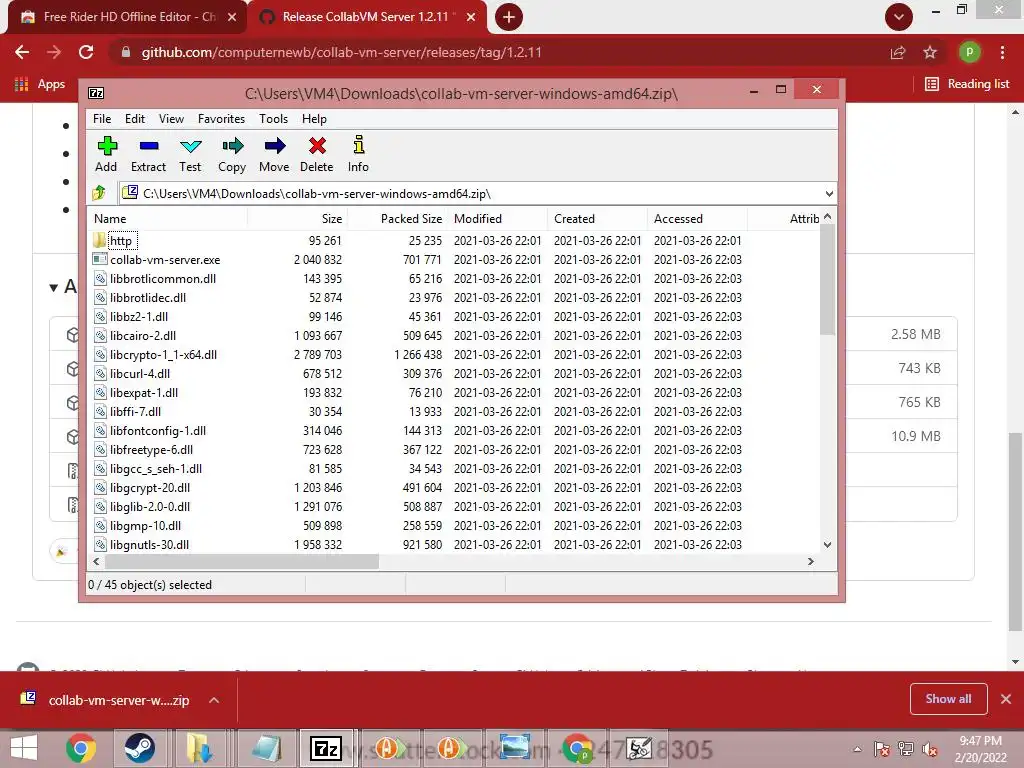Click the share page icon in address bar

click(x=898, y=52)
